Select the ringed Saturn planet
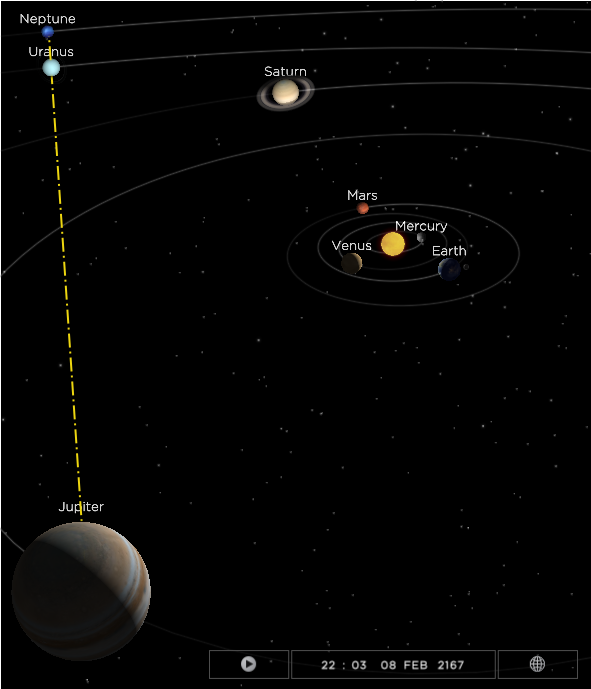This screenshot has height=689, width=591. coord(286,93)
